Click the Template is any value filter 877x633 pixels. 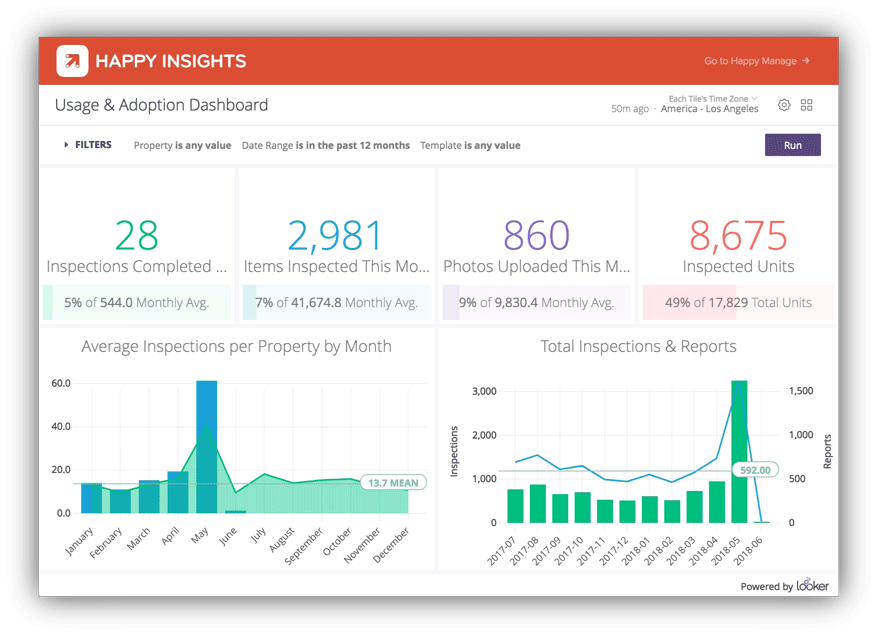point(470,145)
